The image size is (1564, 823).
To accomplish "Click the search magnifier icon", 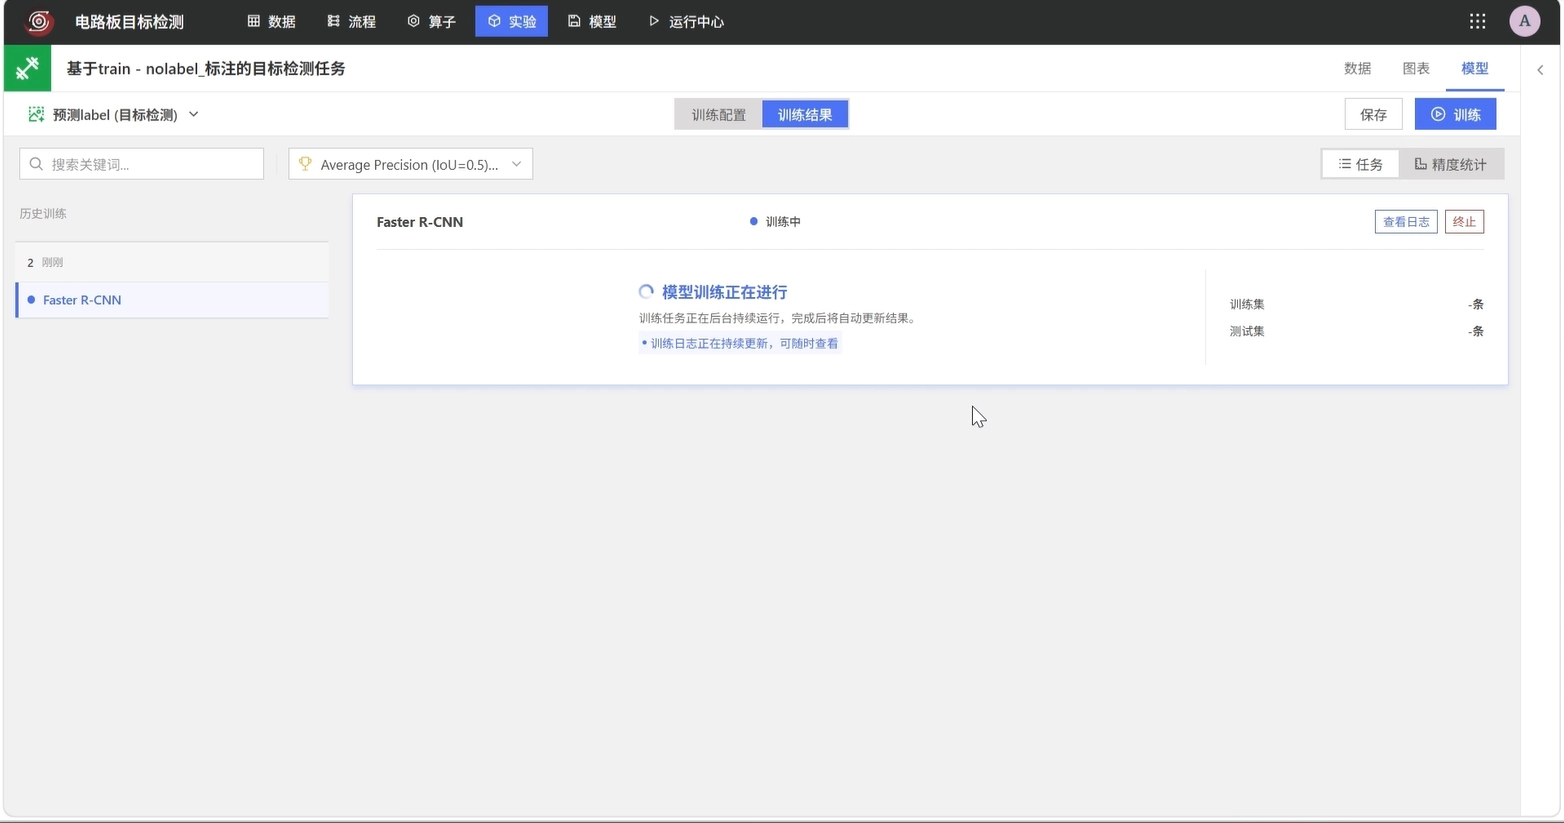I will pos(37,164).
